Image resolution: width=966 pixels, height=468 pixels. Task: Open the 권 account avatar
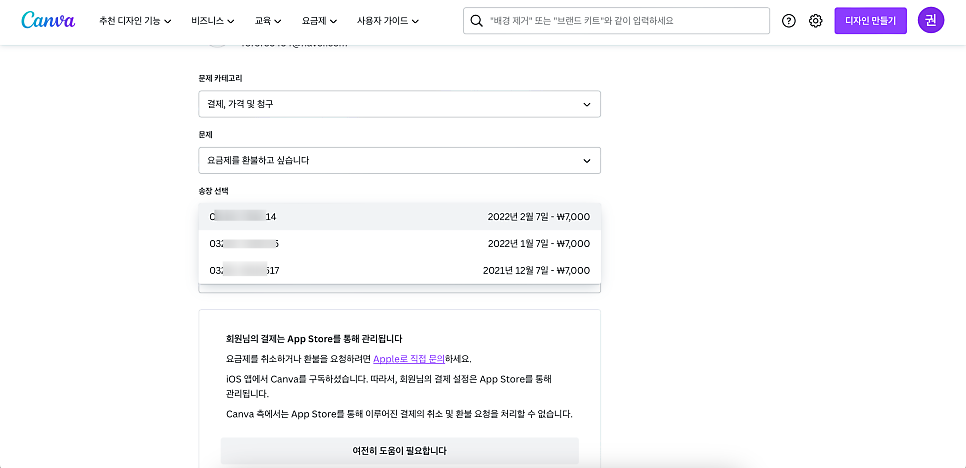(931, 20)
